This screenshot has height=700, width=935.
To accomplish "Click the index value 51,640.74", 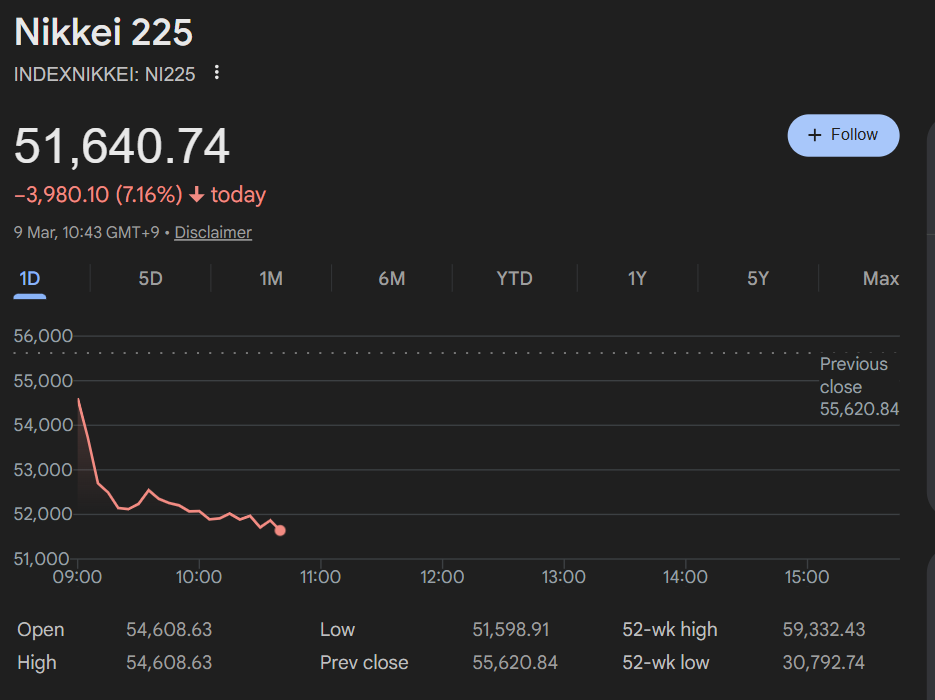I will coord(122,146).
